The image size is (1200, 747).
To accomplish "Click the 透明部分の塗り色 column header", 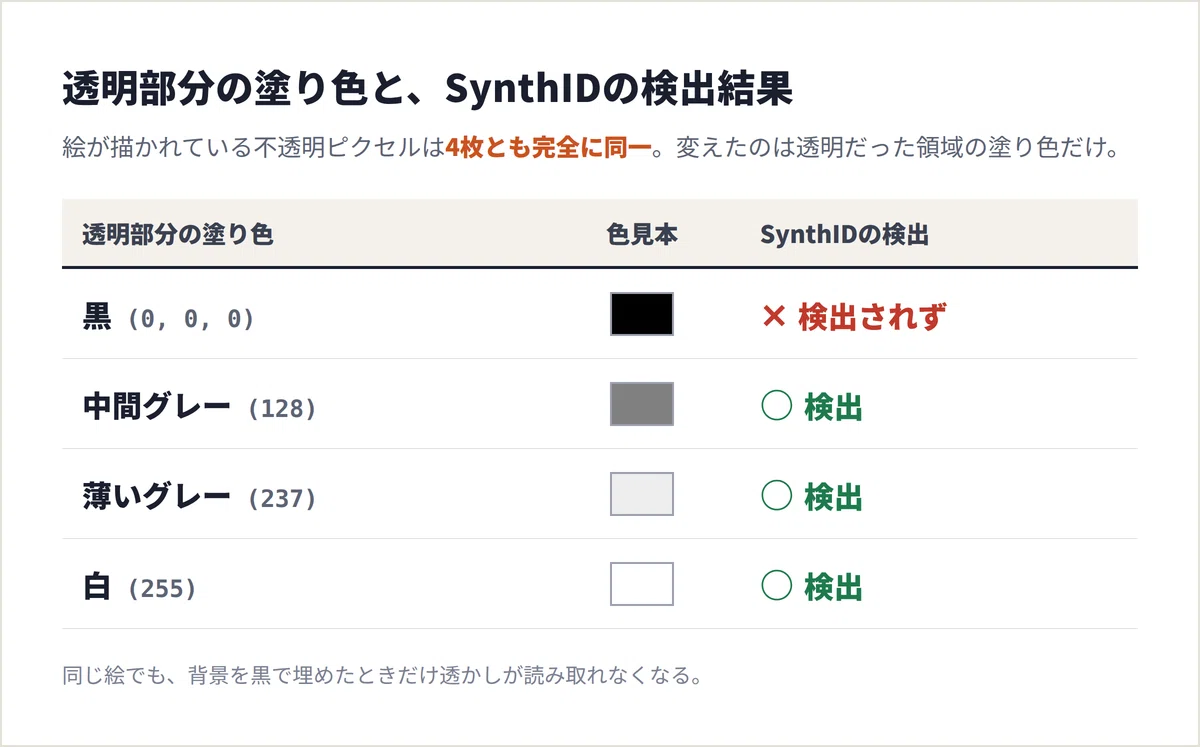I will tap(178, 235).
